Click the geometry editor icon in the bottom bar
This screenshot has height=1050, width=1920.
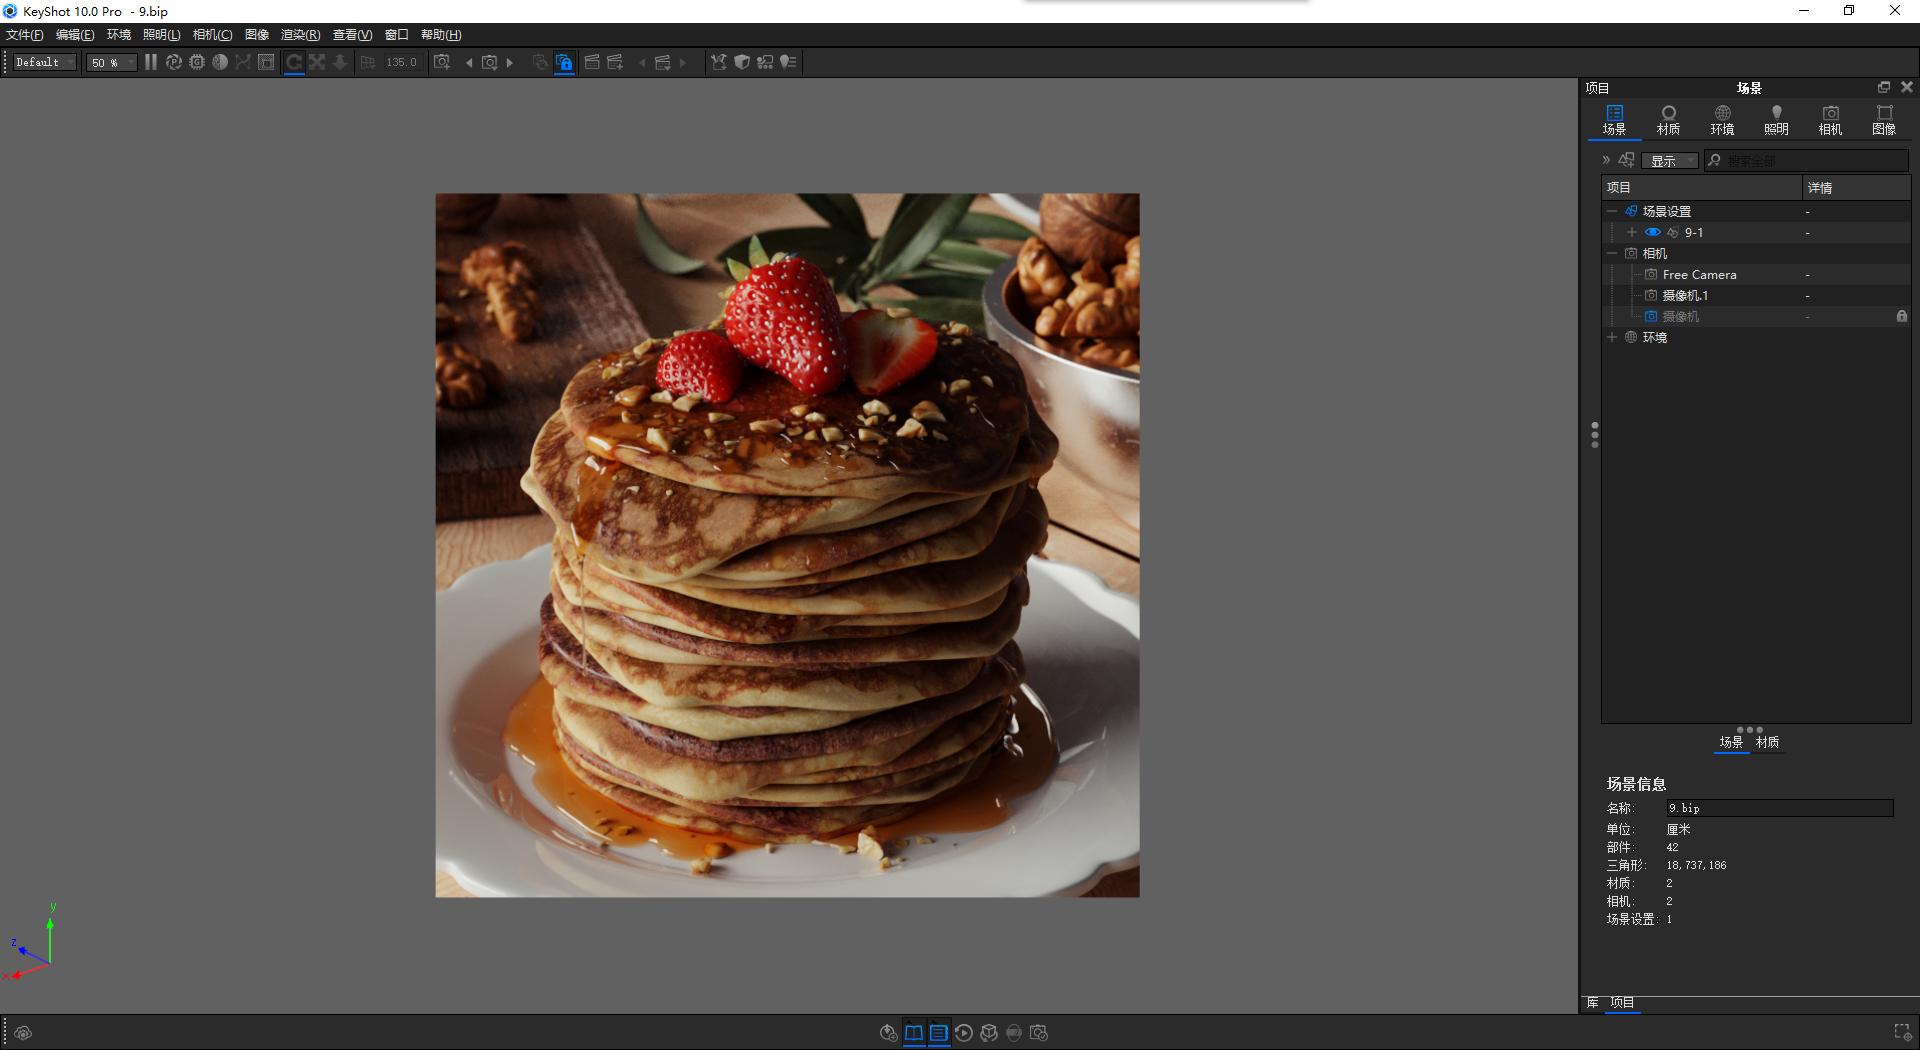989,1033
